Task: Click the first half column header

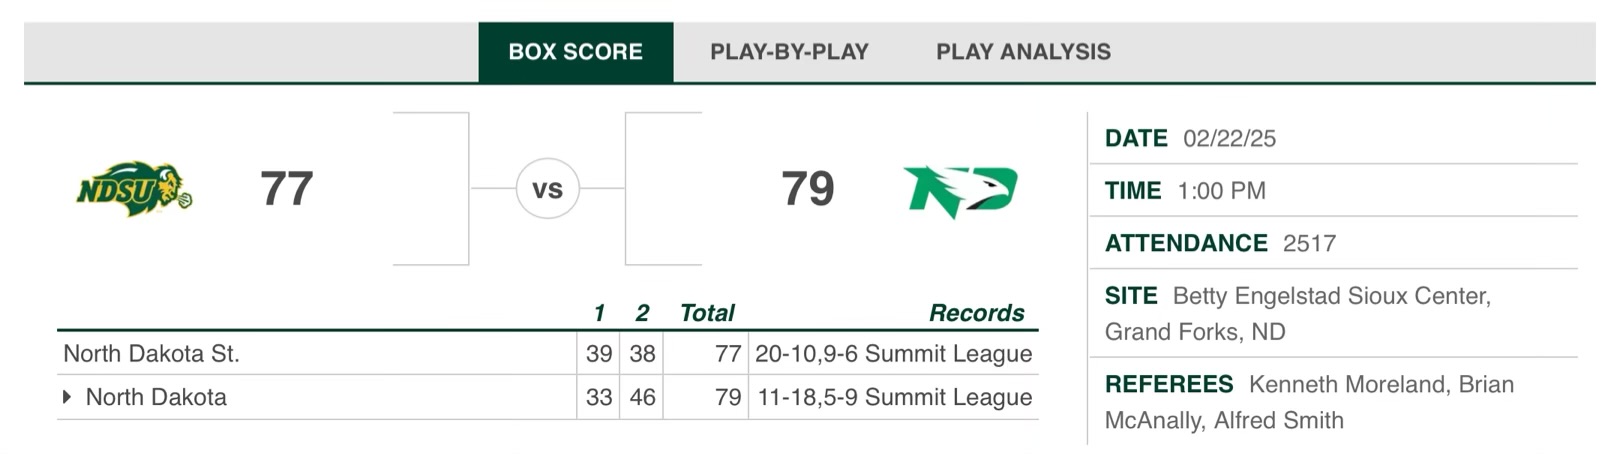Action: tap(599, 313)
